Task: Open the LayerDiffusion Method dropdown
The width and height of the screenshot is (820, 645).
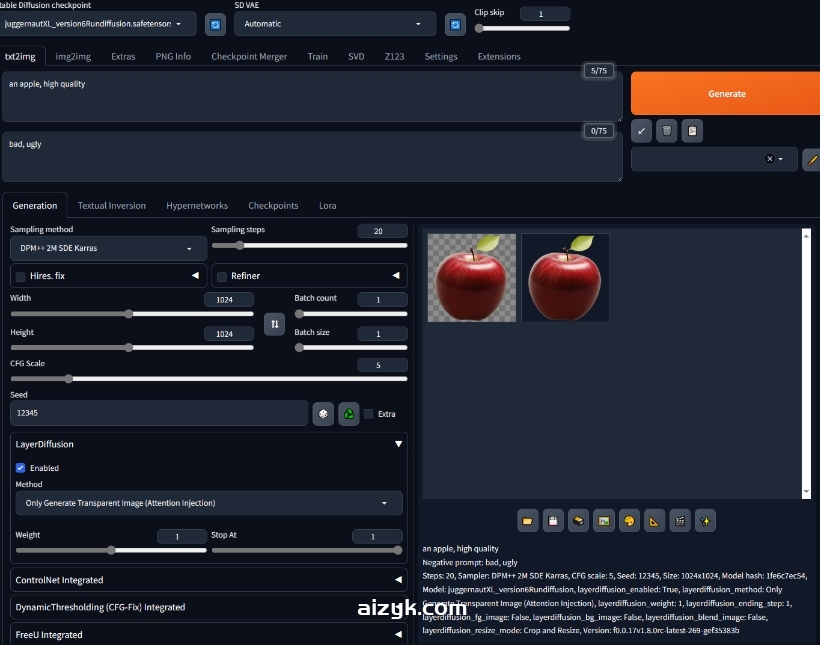Action: pos(208,503)
